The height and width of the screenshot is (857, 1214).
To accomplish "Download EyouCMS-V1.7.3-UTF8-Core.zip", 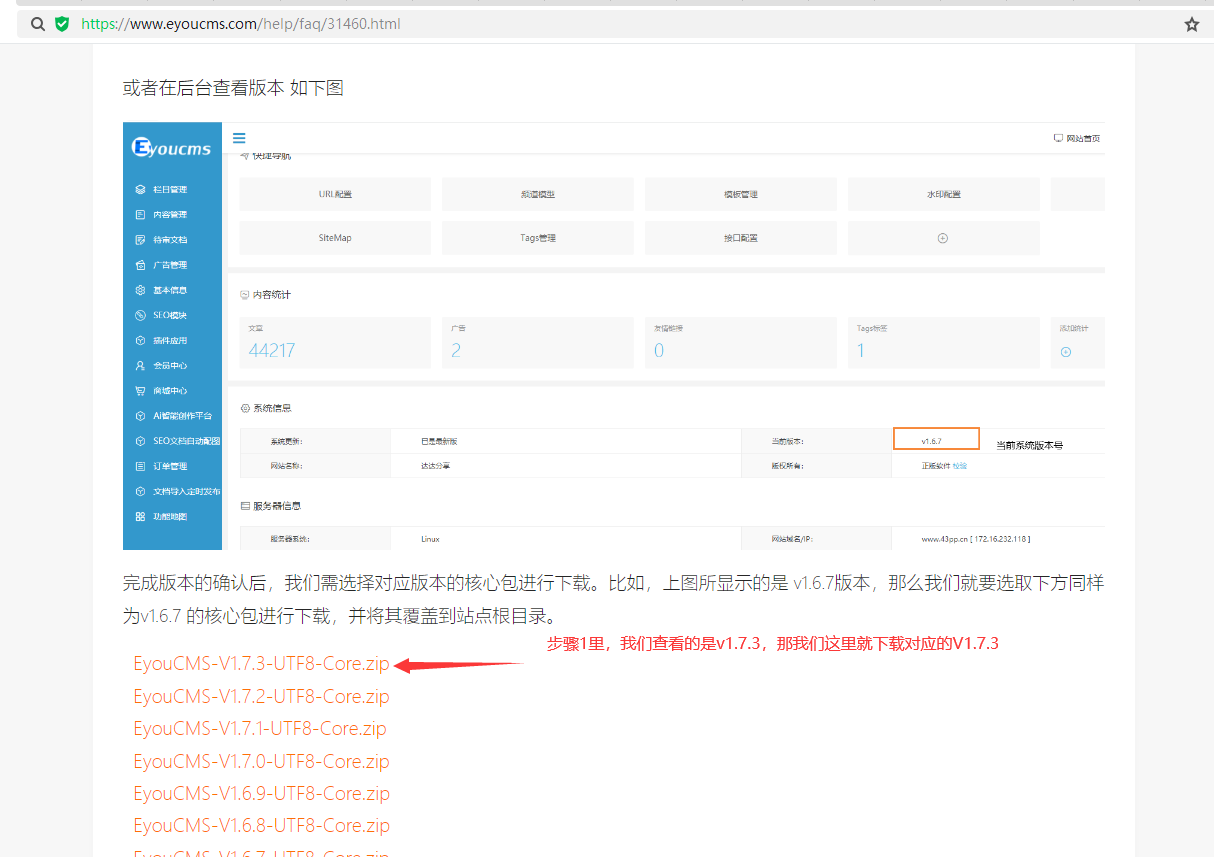I will [261, 664].
